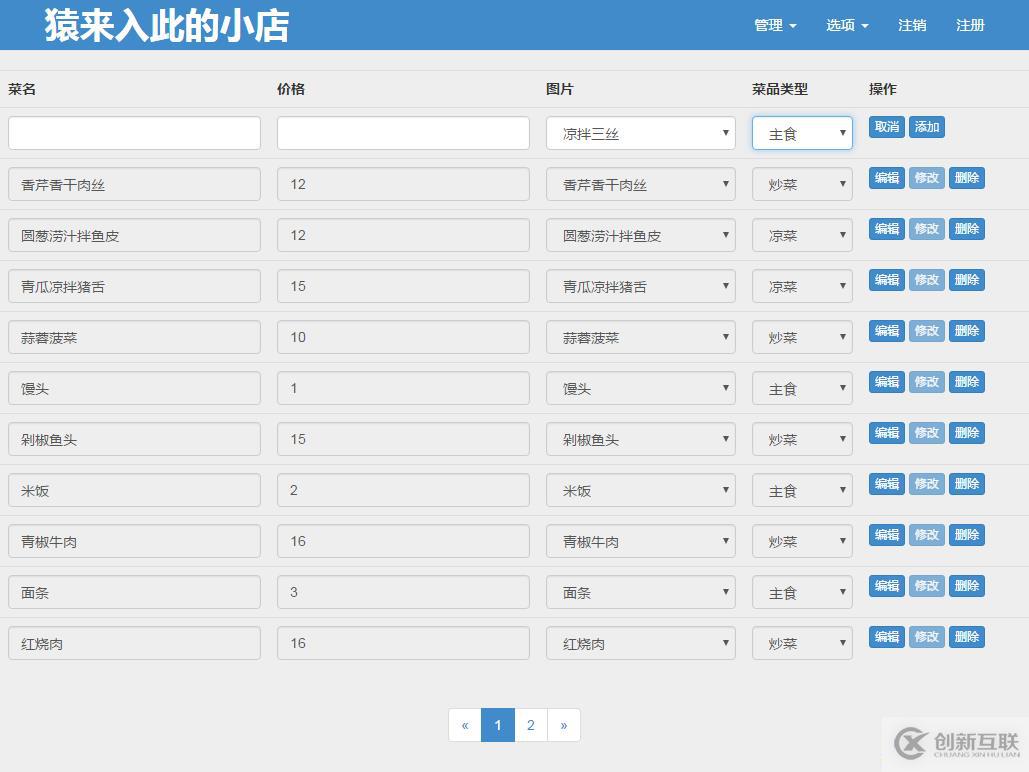
Task: Open type dropdown for 青椒牛肉 row
Action: pyautogui.click(x=802, y=541)
